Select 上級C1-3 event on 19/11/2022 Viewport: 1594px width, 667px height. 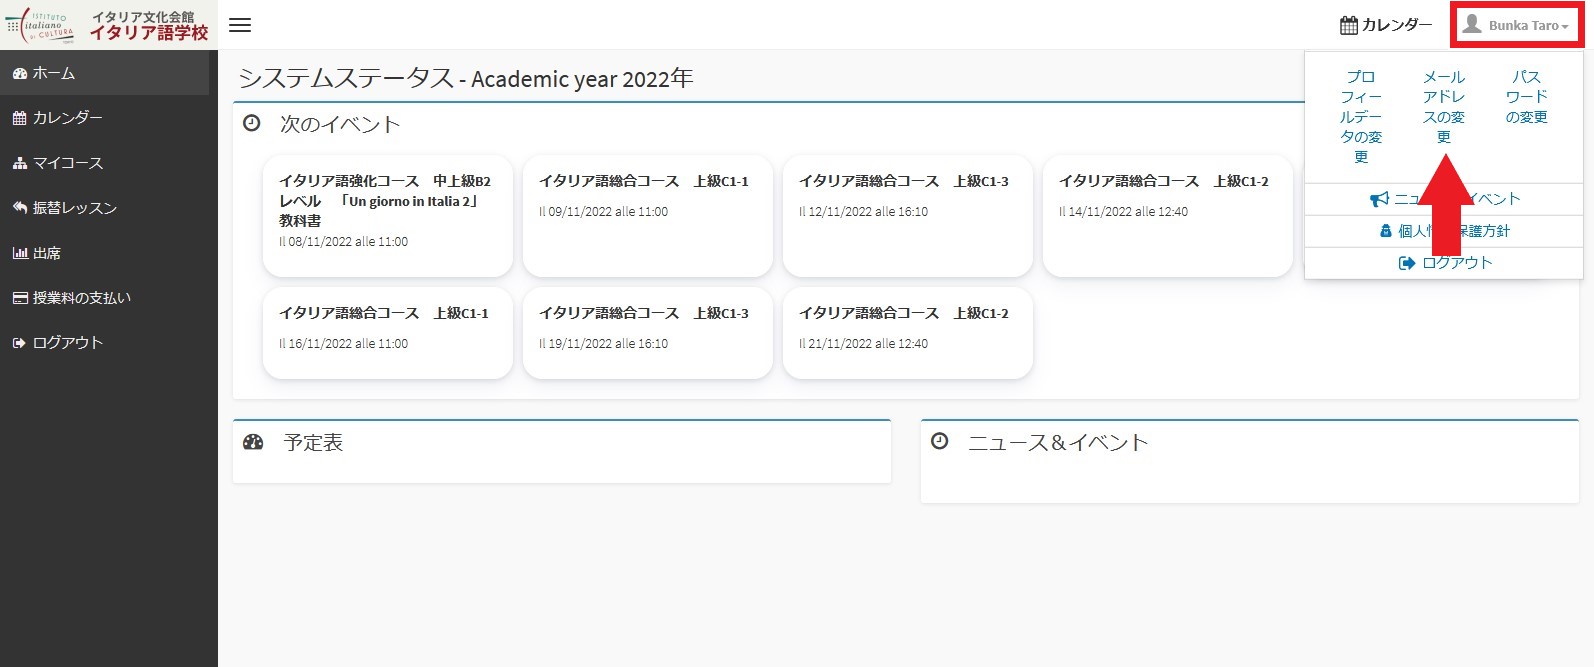pyautogui.click(x=647, y=332)
